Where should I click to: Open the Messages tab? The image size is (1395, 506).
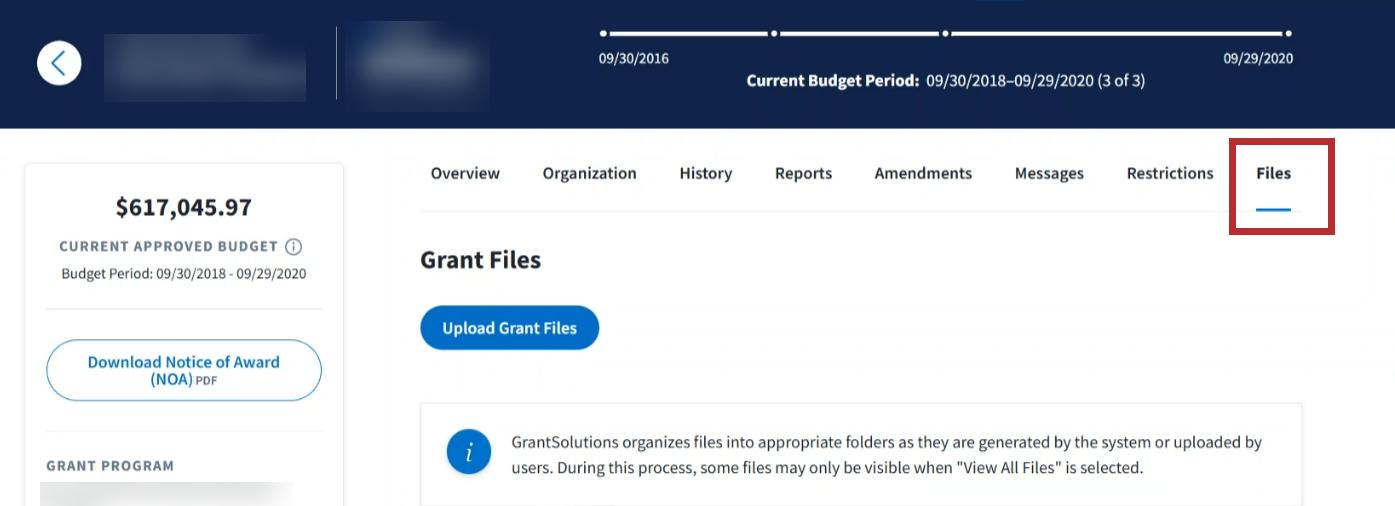1049,173
